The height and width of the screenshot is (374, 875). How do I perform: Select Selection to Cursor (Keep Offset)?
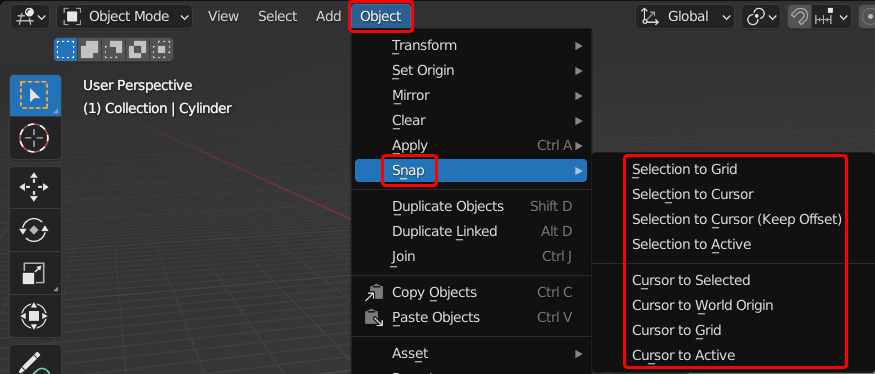click(x=737, y=219)
